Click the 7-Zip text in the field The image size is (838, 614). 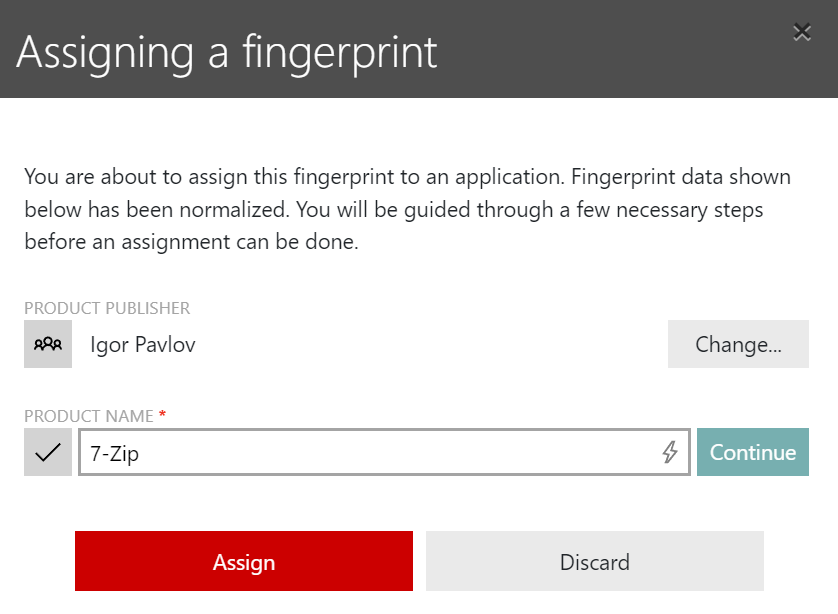tap(110, 452)
